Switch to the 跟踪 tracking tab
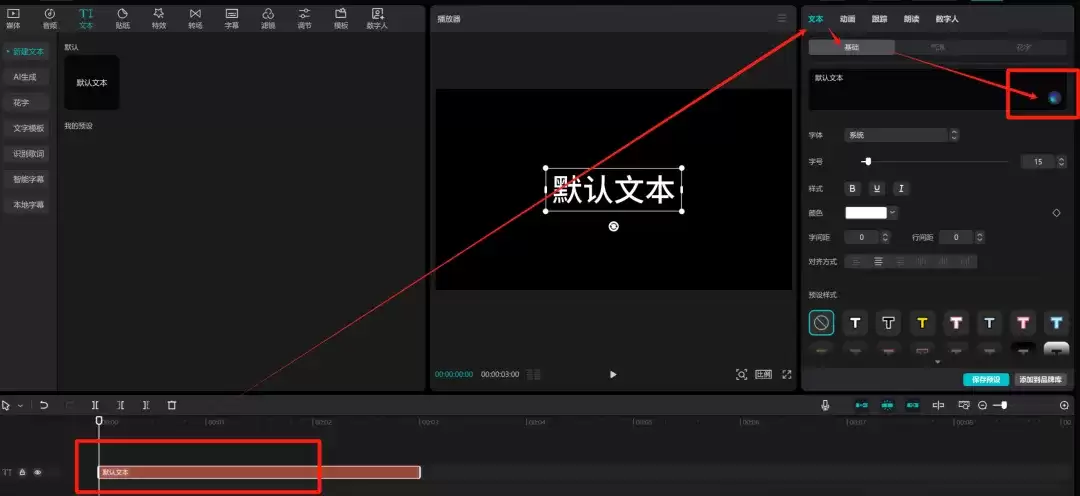 tap(880, 19)
